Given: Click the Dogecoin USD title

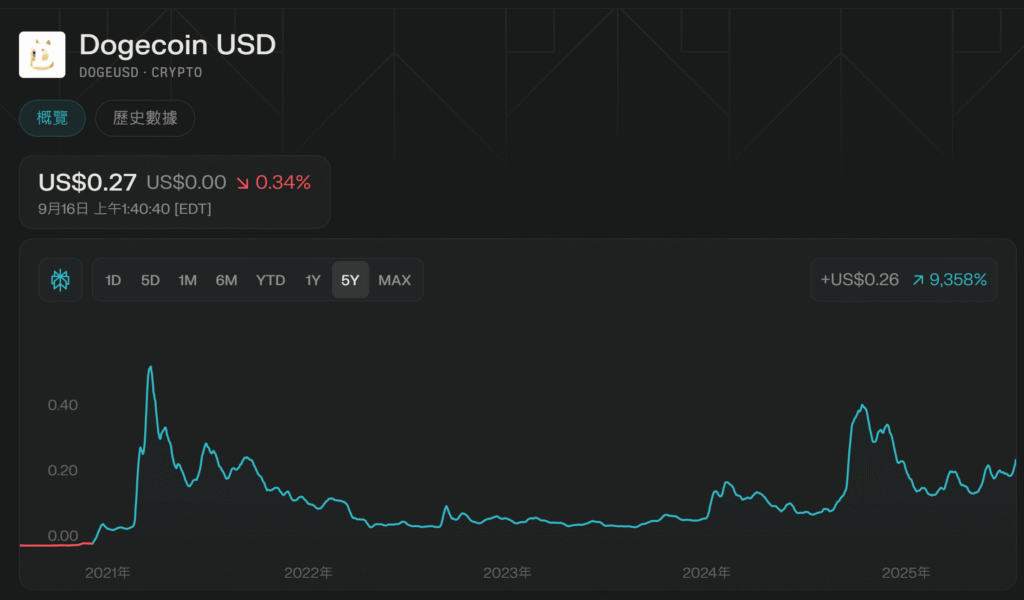Looking at the screenshot, I should tap(177, 44).
